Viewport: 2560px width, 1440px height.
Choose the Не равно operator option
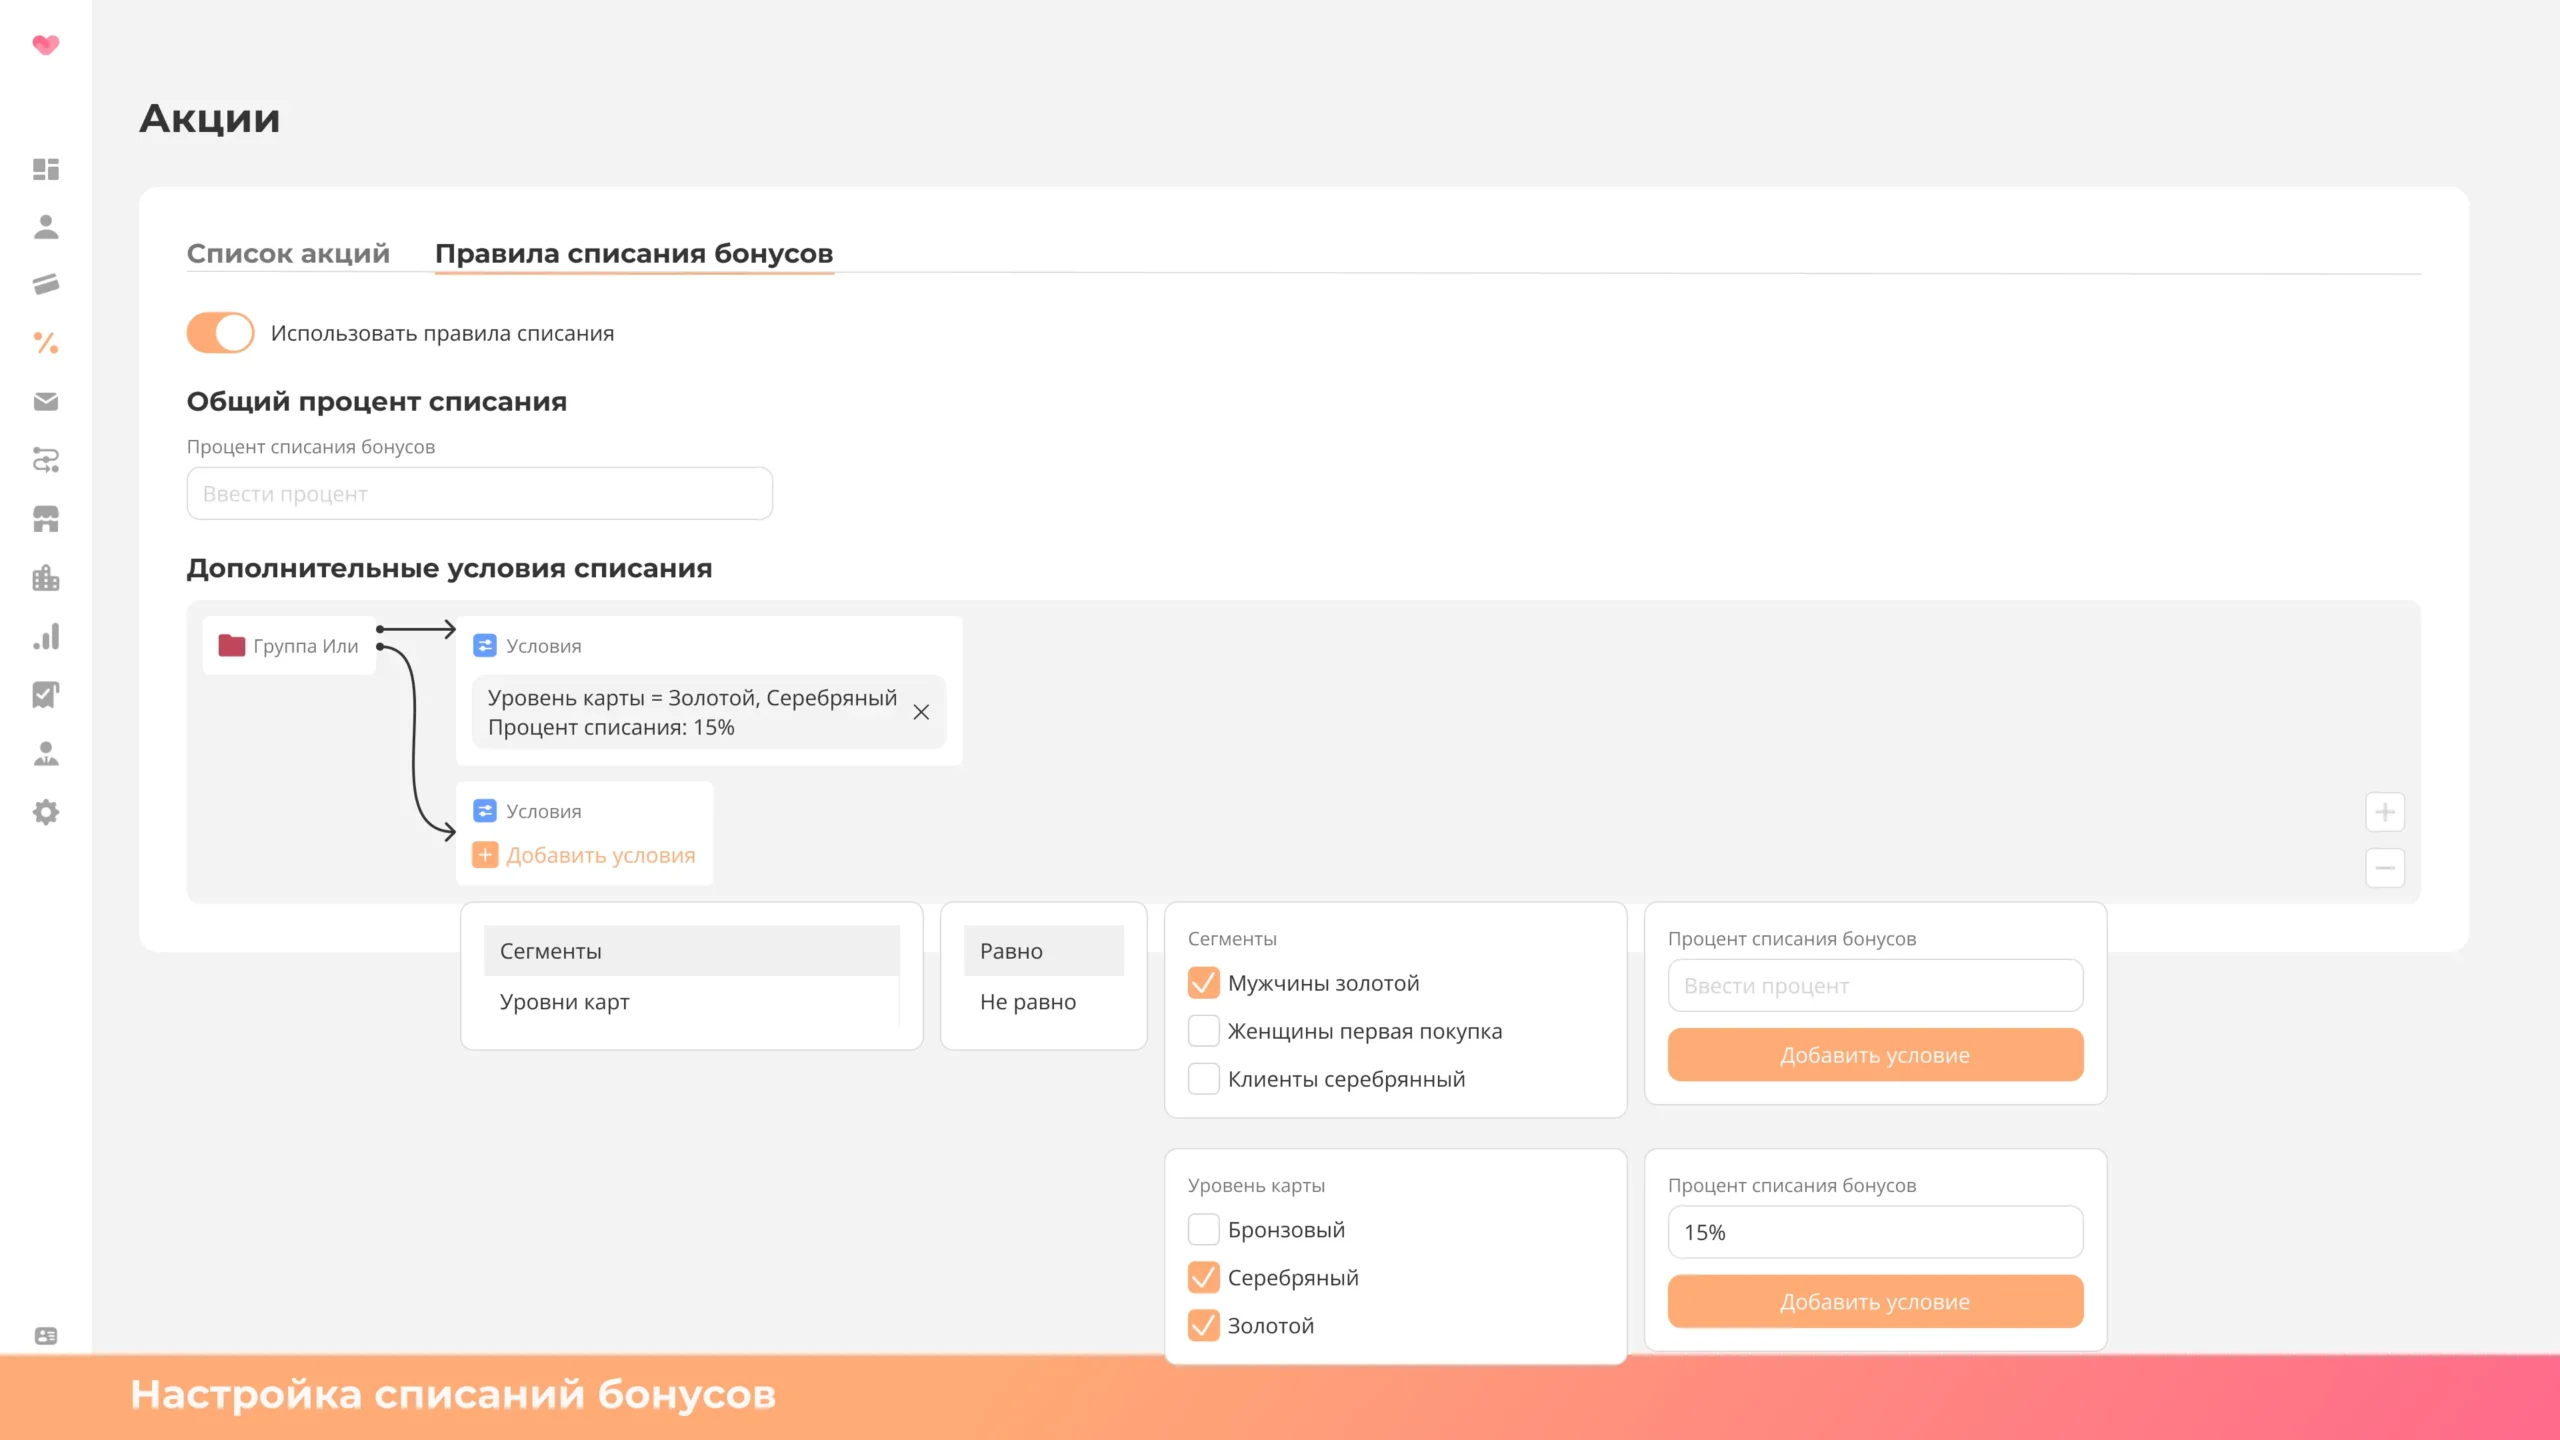(1028, 1002)
